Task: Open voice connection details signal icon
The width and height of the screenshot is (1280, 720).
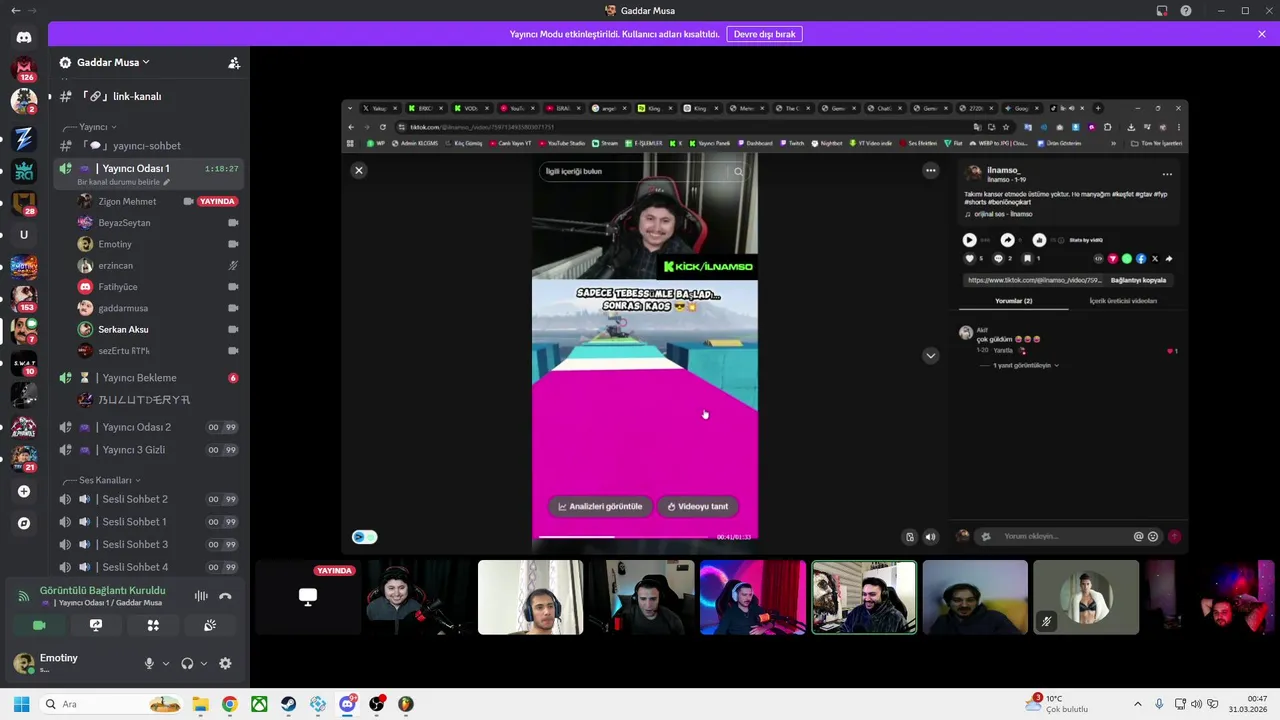Action: (24, 596)
